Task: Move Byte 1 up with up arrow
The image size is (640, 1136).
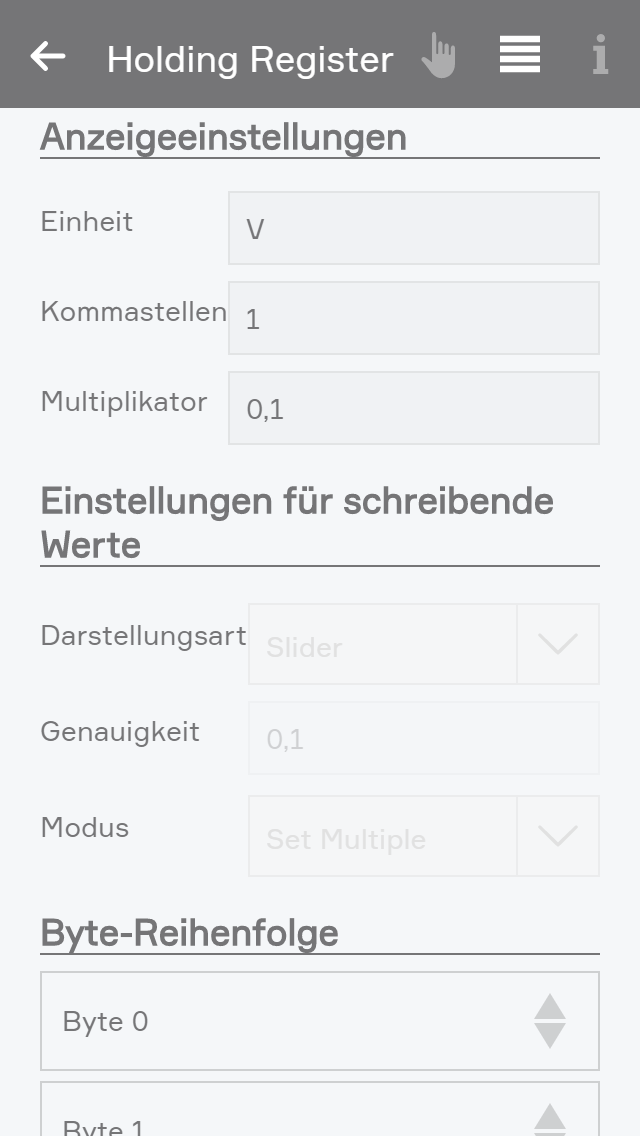Action: [x=550, y=1117]
